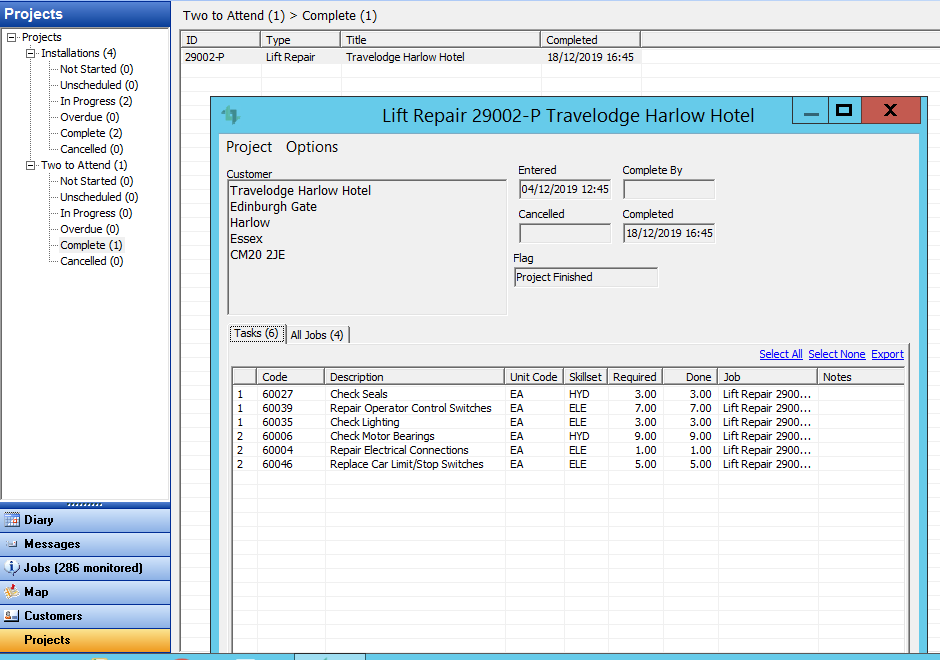This screenshot has height=660, width=940.
Task: Click Select None above the tasks table
Action: coord(836,354)
